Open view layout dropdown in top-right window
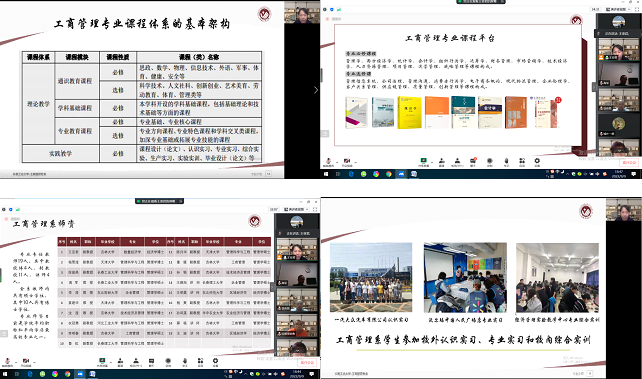Screen dimensions: 642x379 click(x=618, y=9)
